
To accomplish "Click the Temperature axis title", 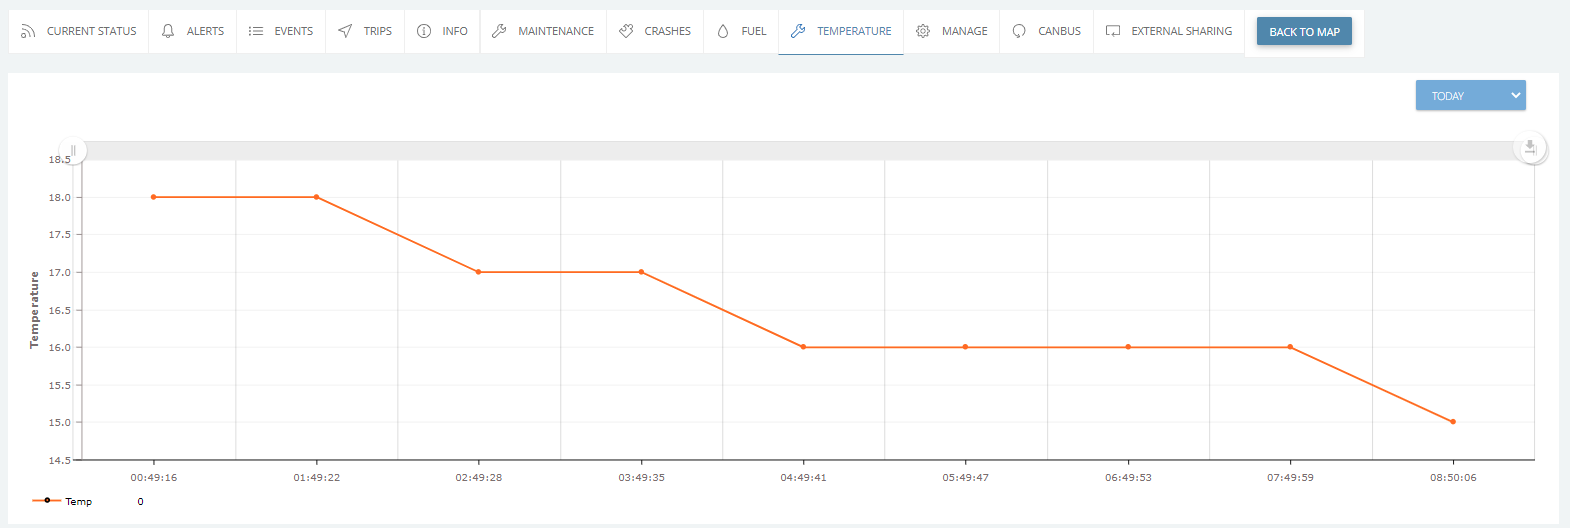I will (x=34, y=310).
